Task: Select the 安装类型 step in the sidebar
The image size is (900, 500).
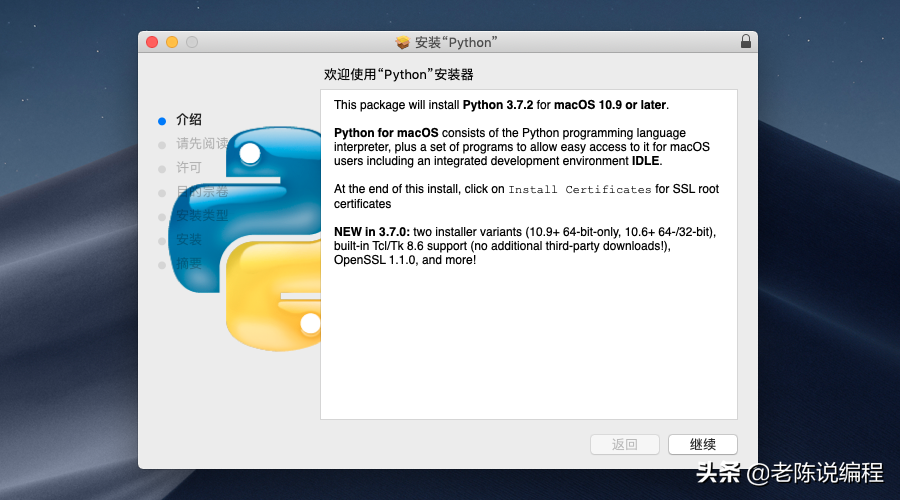Action: point(202,216)
